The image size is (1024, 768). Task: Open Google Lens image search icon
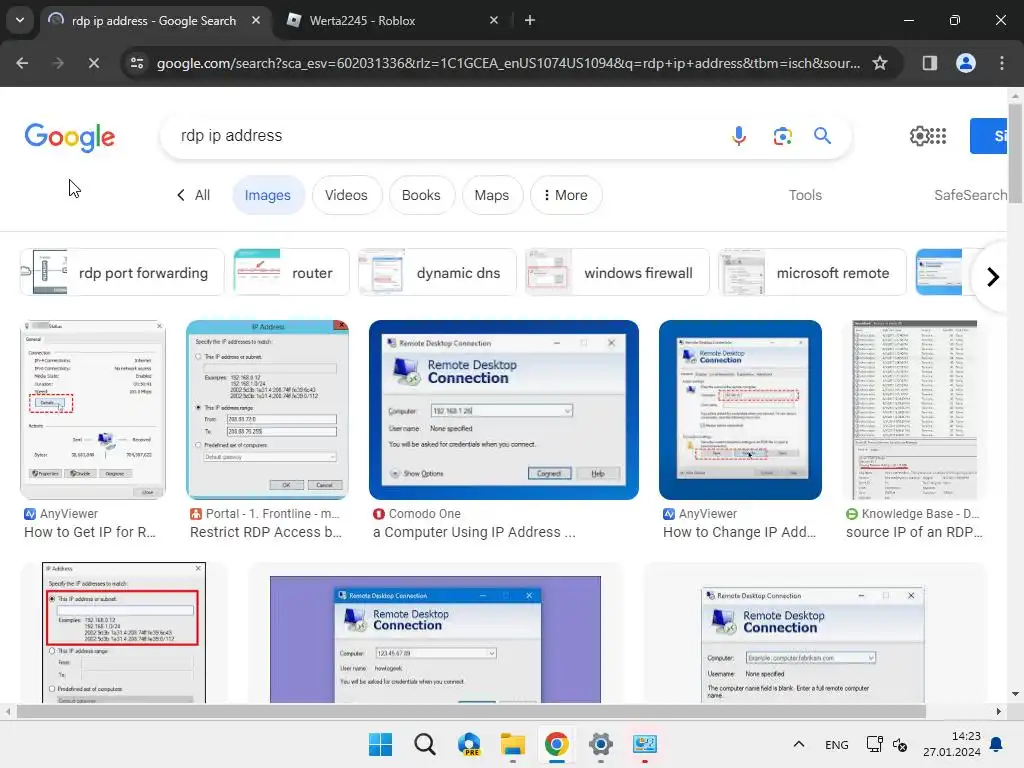click(x=782, y=136)
